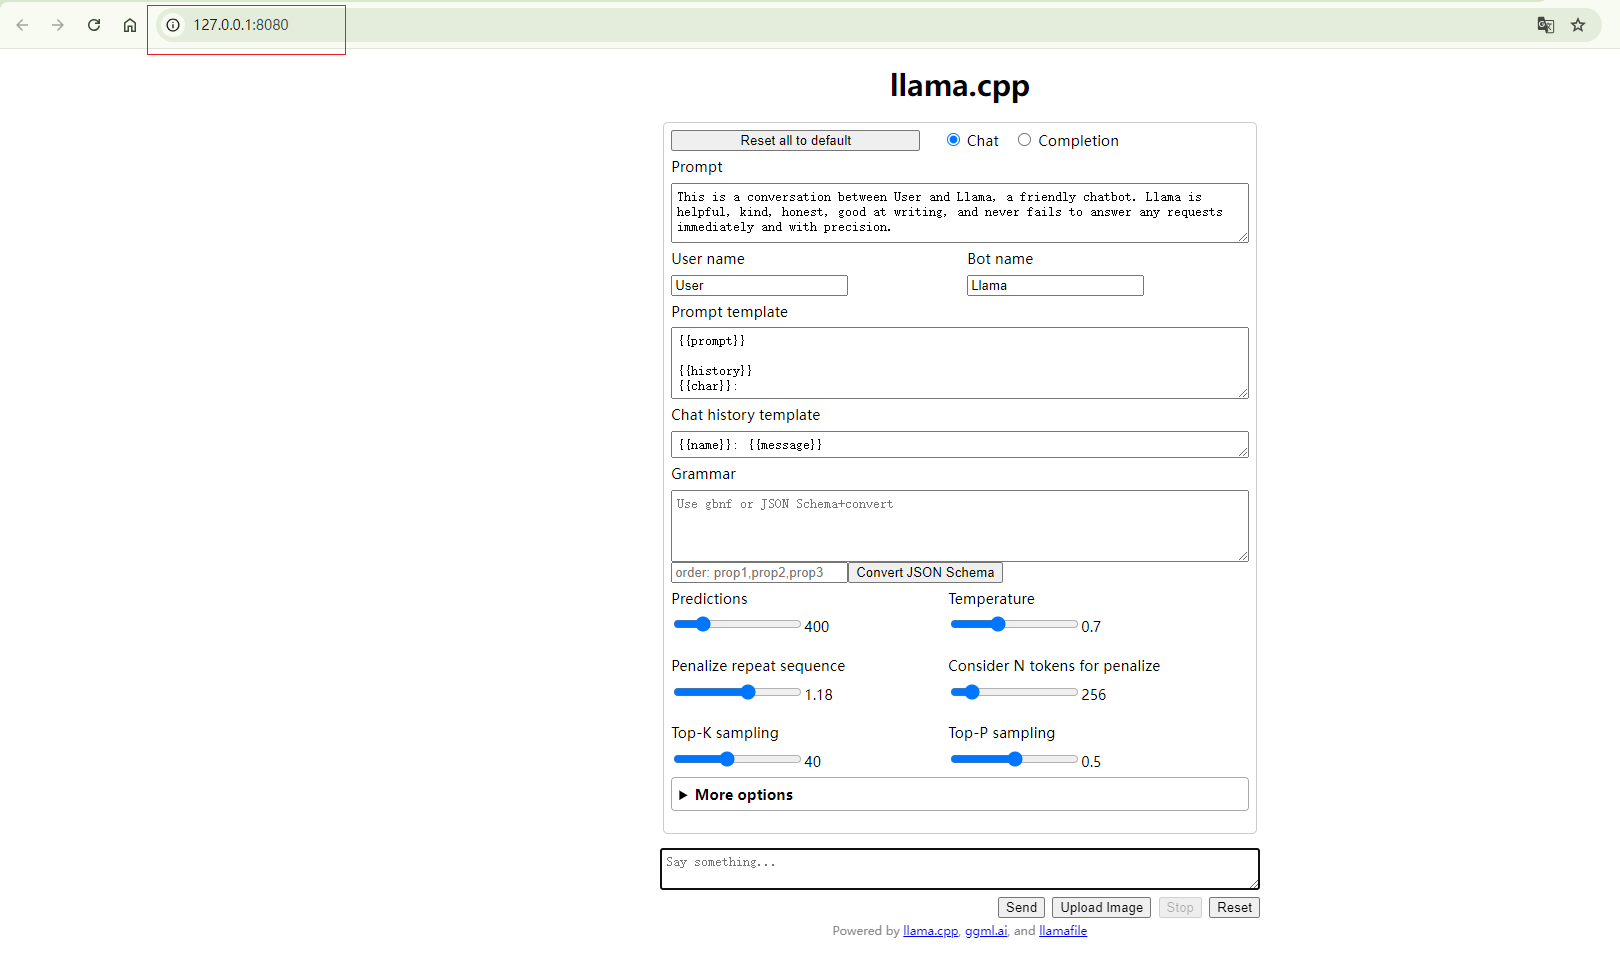The image size is (1620, 967).
Task: Adjust Penalize repeat sequence slider
Action: [737, 692]
